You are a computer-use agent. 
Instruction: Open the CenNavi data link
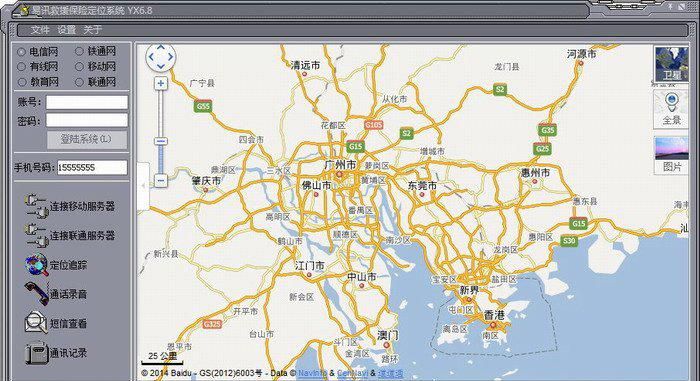point(353,373)
